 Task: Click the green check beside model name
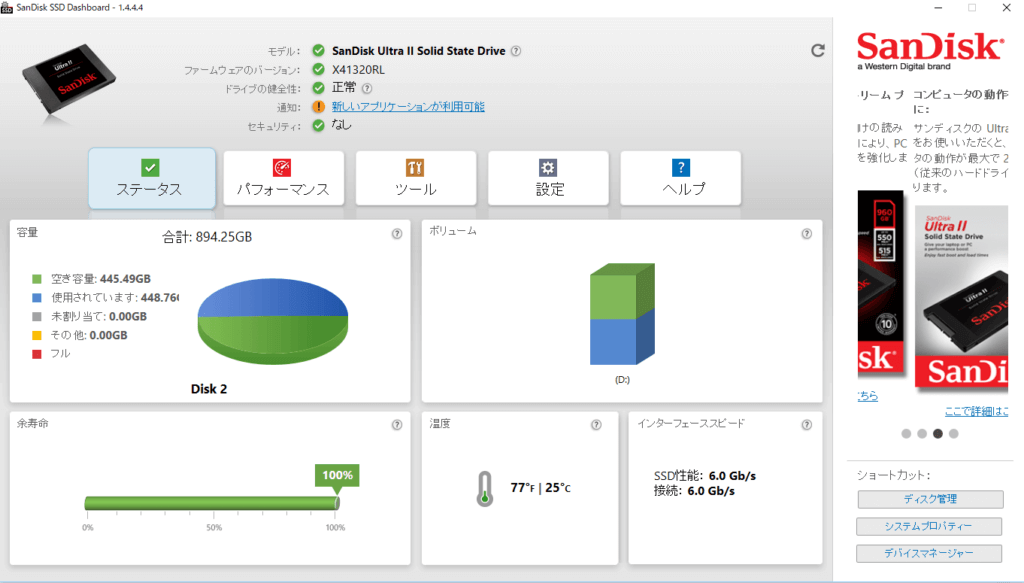pos(318,50)
